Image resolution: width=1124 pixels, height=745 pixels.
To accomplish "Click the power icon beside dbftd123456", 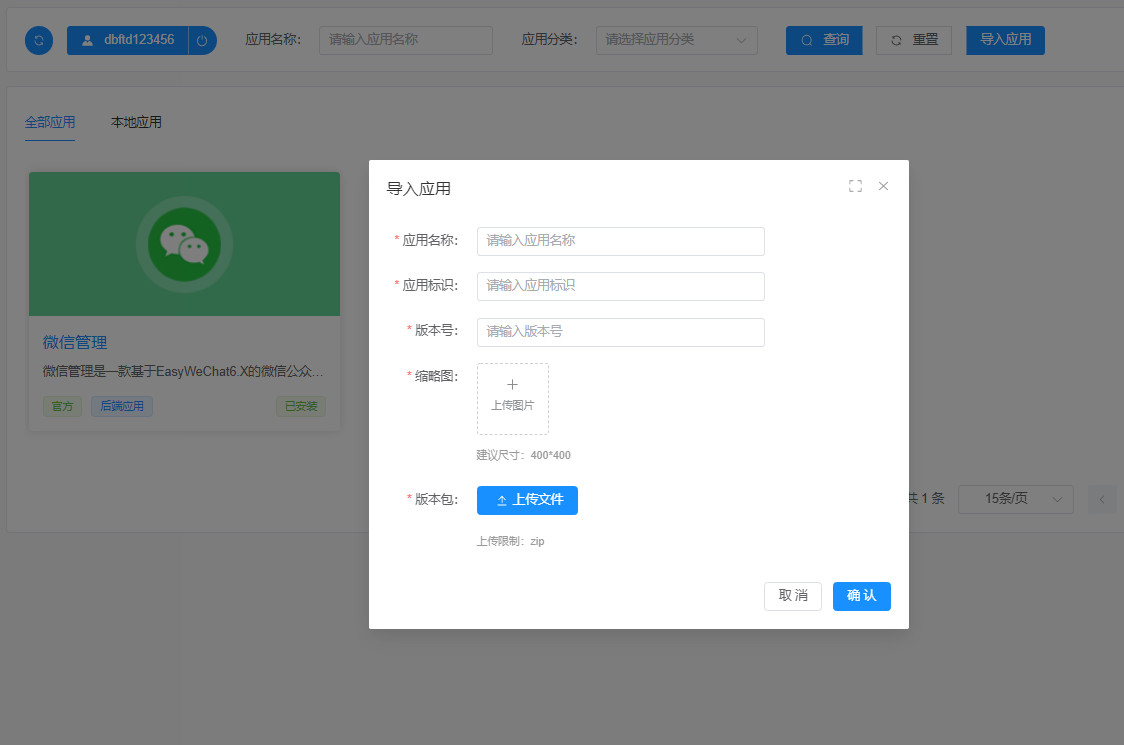I will point(202,40).
